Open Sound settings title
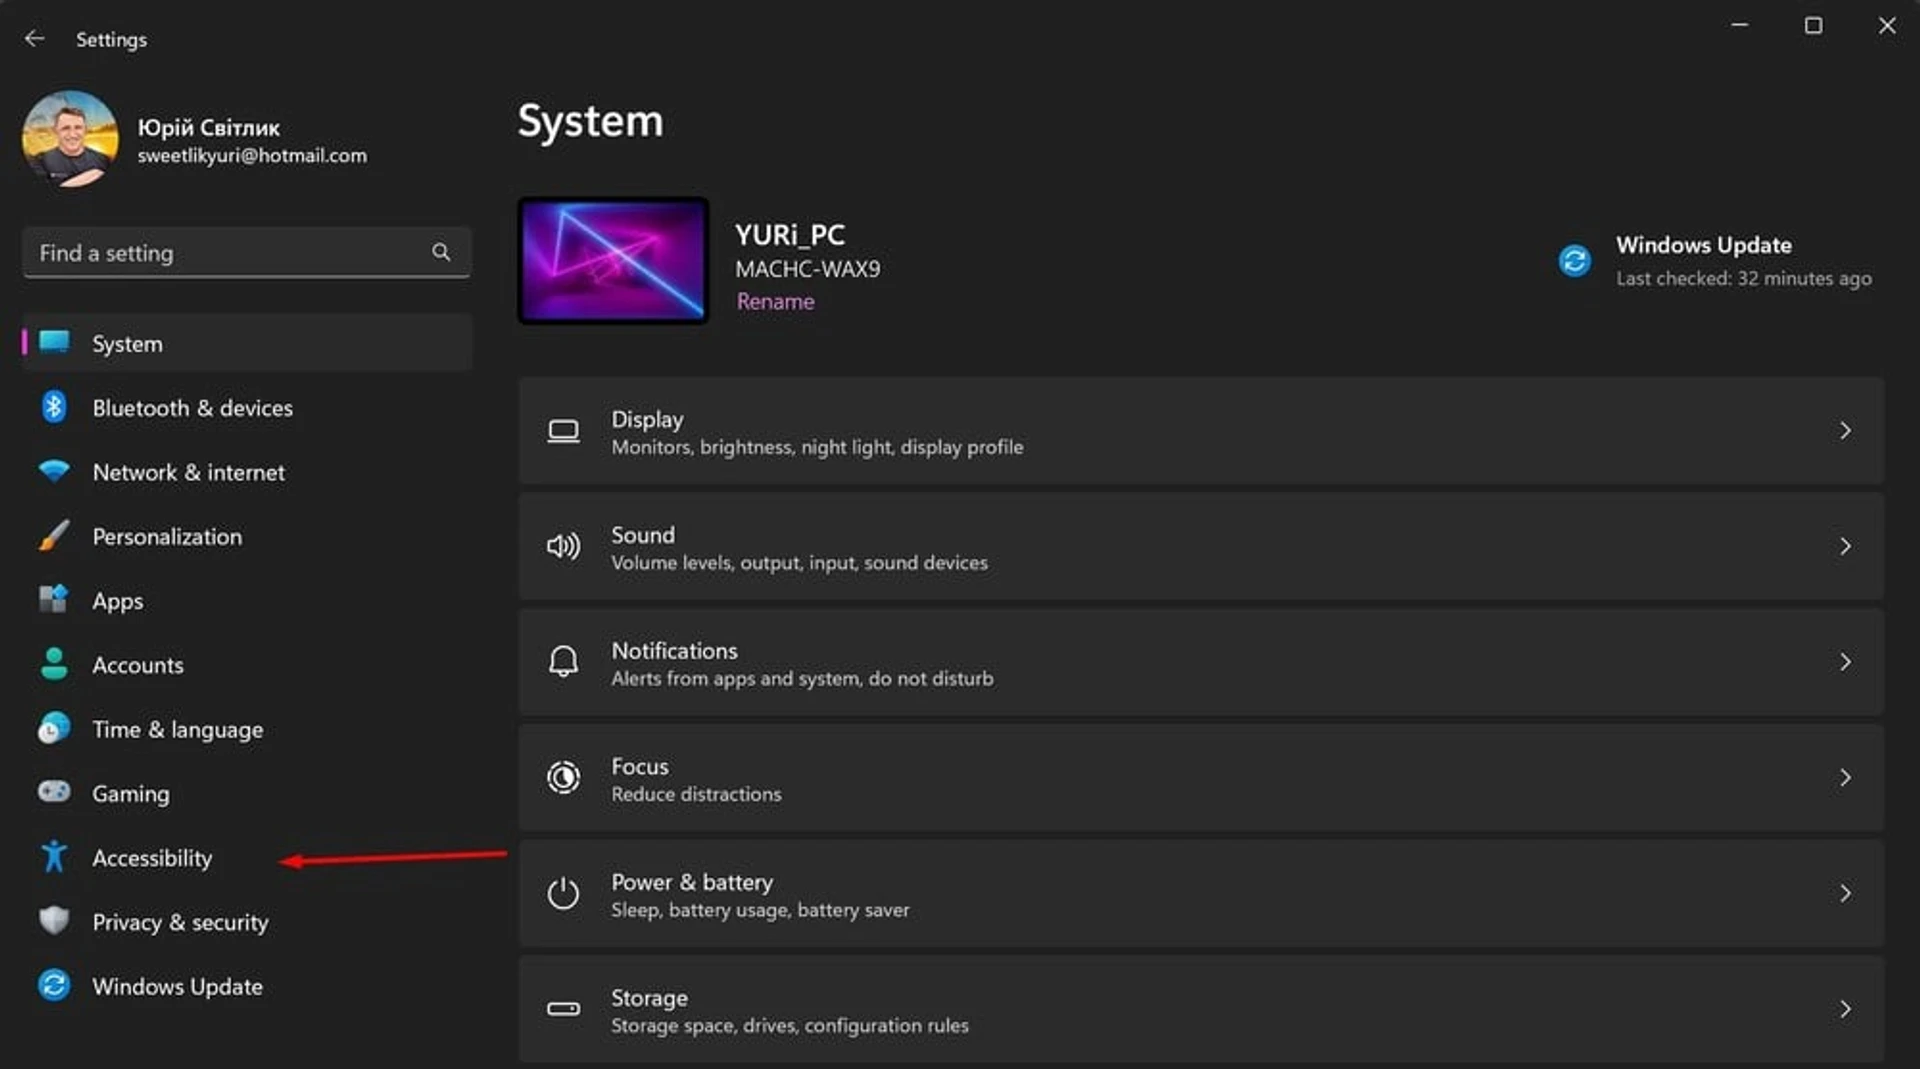The height and width of the screenshot is (1069, 1920). [643, 535]
